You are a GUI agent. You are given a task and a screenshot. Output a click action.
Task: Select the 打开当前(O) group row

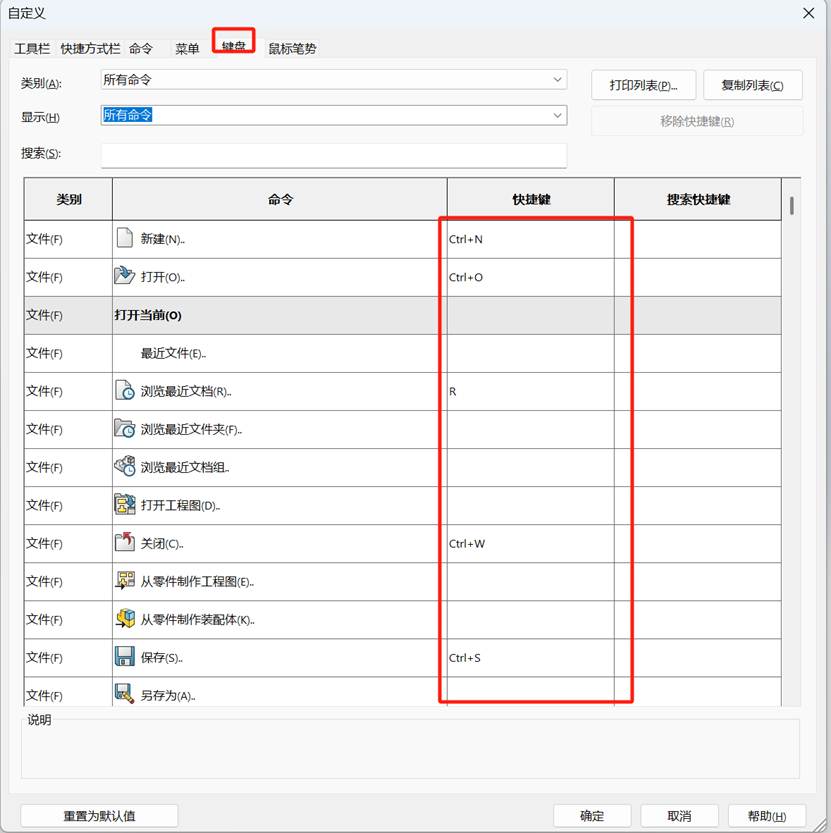click(x=280, y=316)
